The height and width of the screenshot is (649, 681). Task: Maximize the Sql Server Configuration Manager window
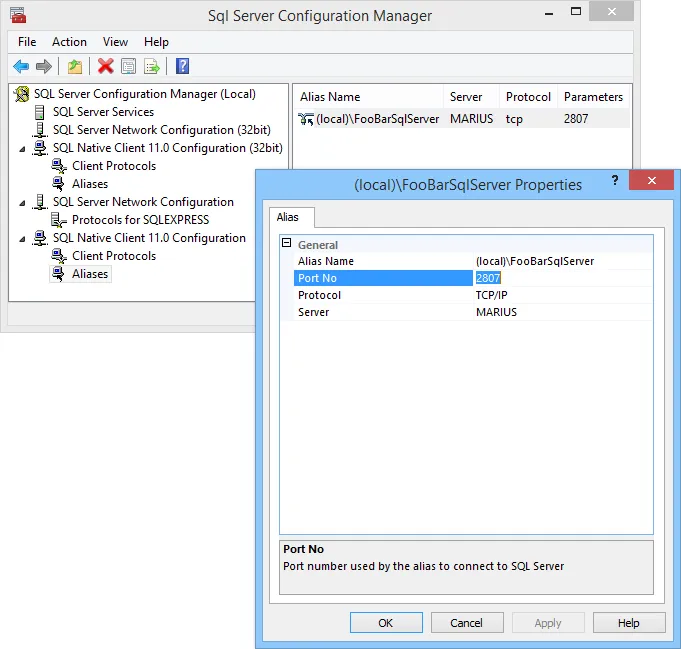(576, 12)
